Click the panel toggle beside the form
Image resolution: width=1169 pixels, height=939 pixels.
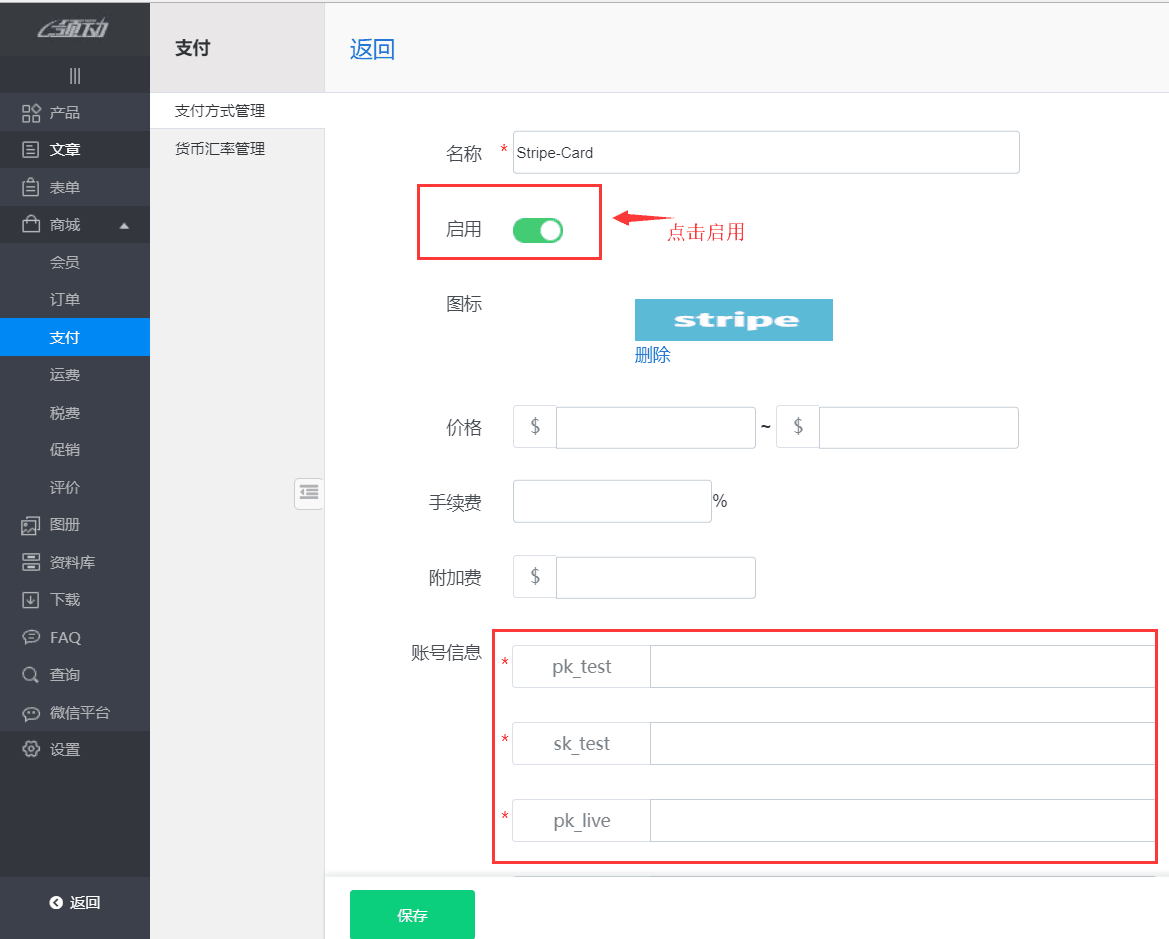pyautogui.click(x=309, y=492)
